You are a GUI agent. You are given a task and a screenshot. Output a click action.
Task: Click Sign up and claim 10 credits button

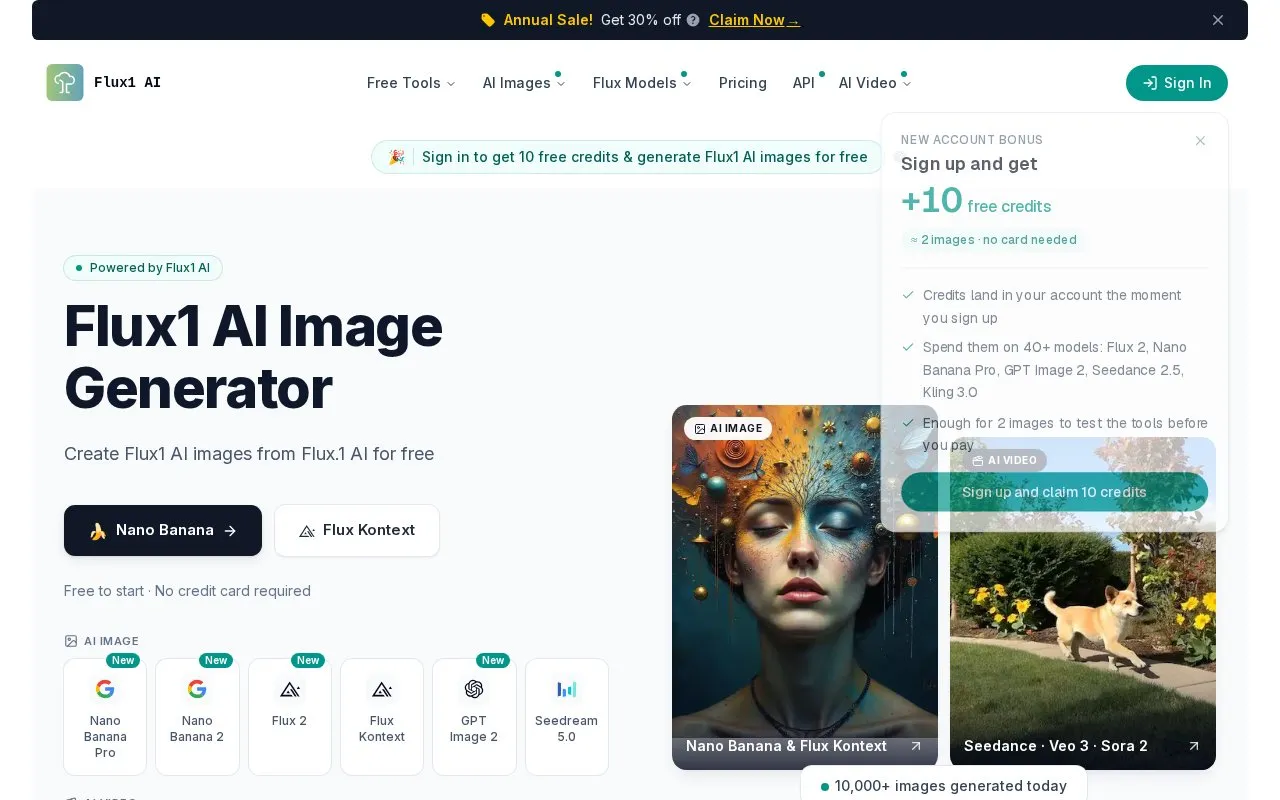(1054, 492)
